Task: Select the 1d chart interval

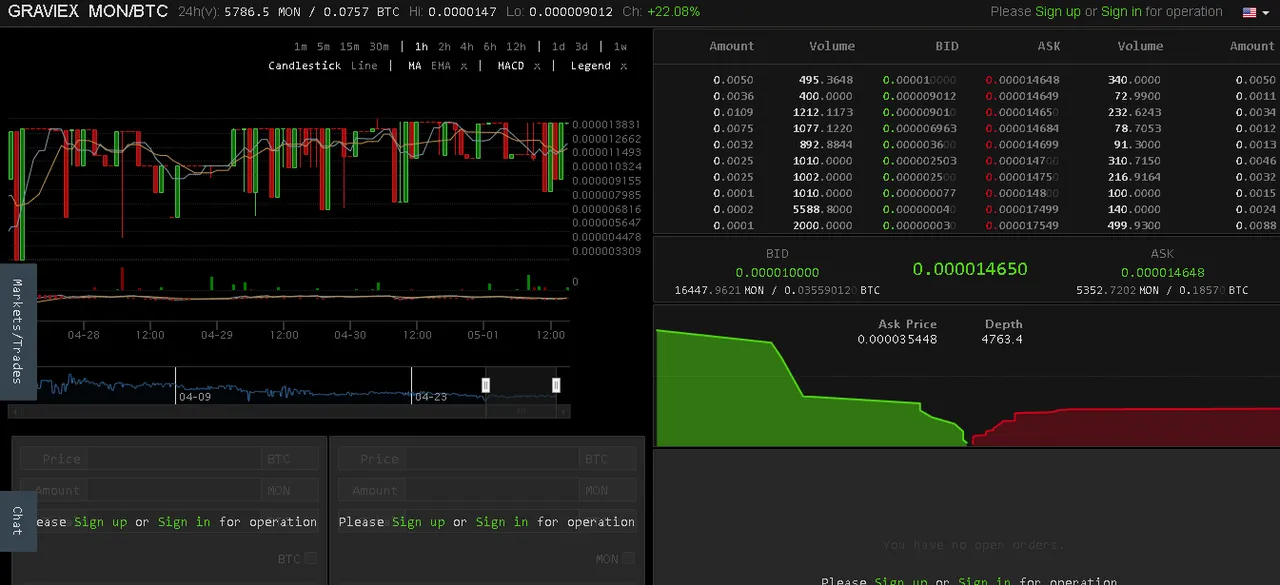Action: pyautogui.click(x=558, y=46)
